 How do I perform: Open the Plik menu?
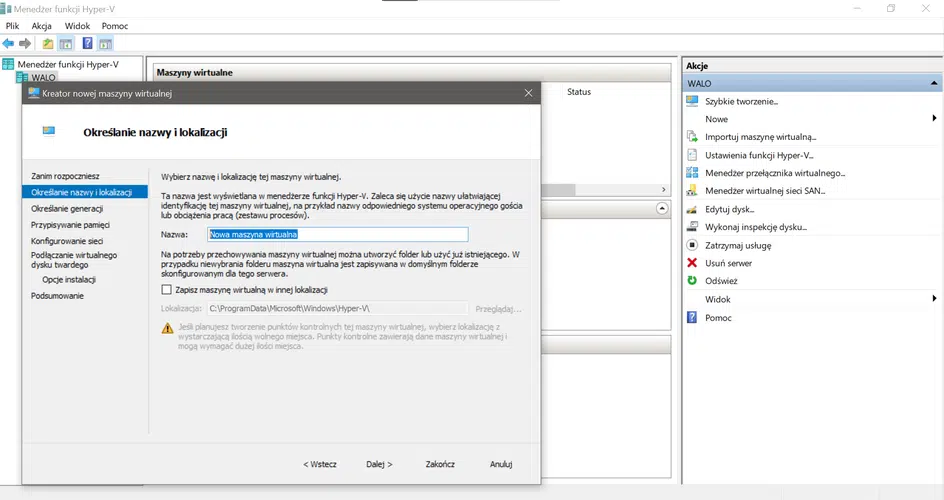(x=13, y=26)
